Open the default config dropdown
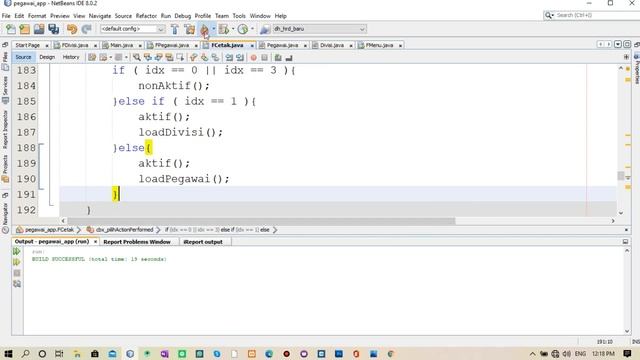The width and height of the screenshot is (640, 360). tap(133, 29)
